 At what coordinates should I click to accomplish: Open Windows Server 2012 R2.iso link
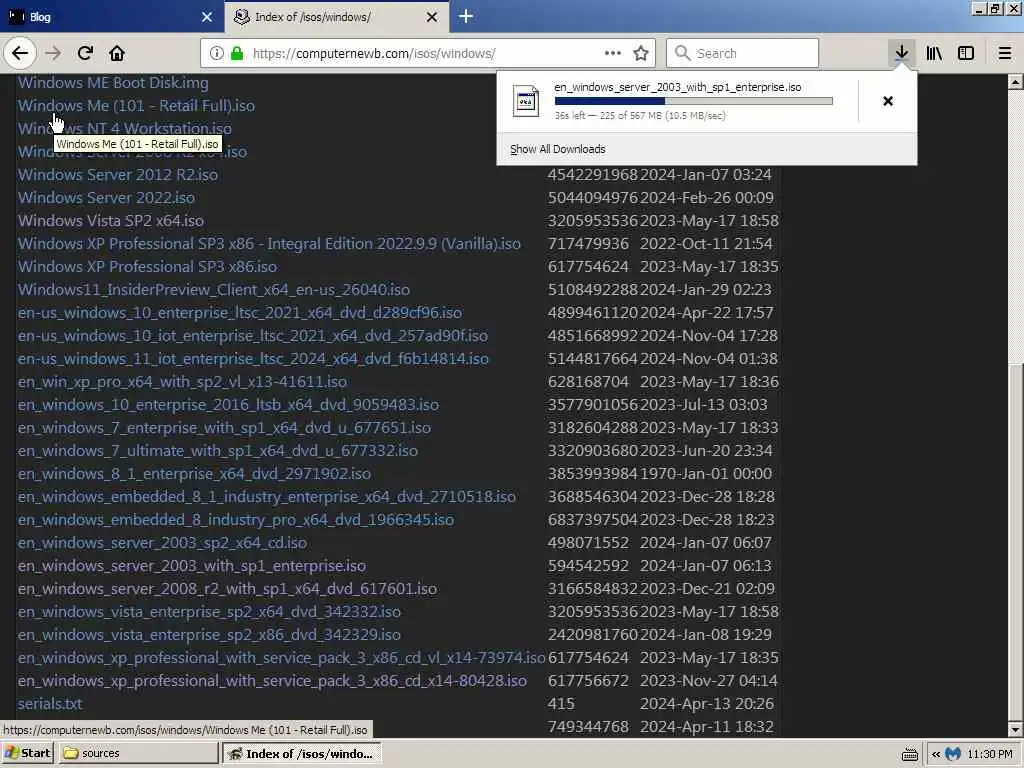[118, 174]
